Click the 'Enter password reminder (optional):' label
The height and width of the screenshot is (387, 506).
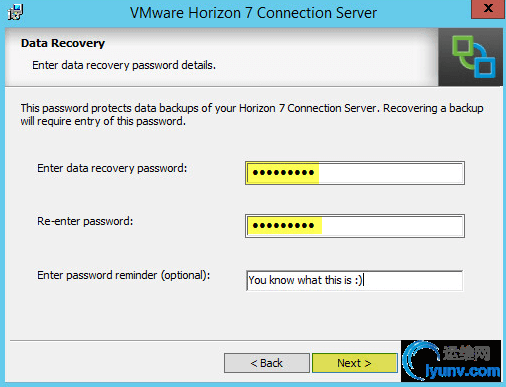coord(124,275)
